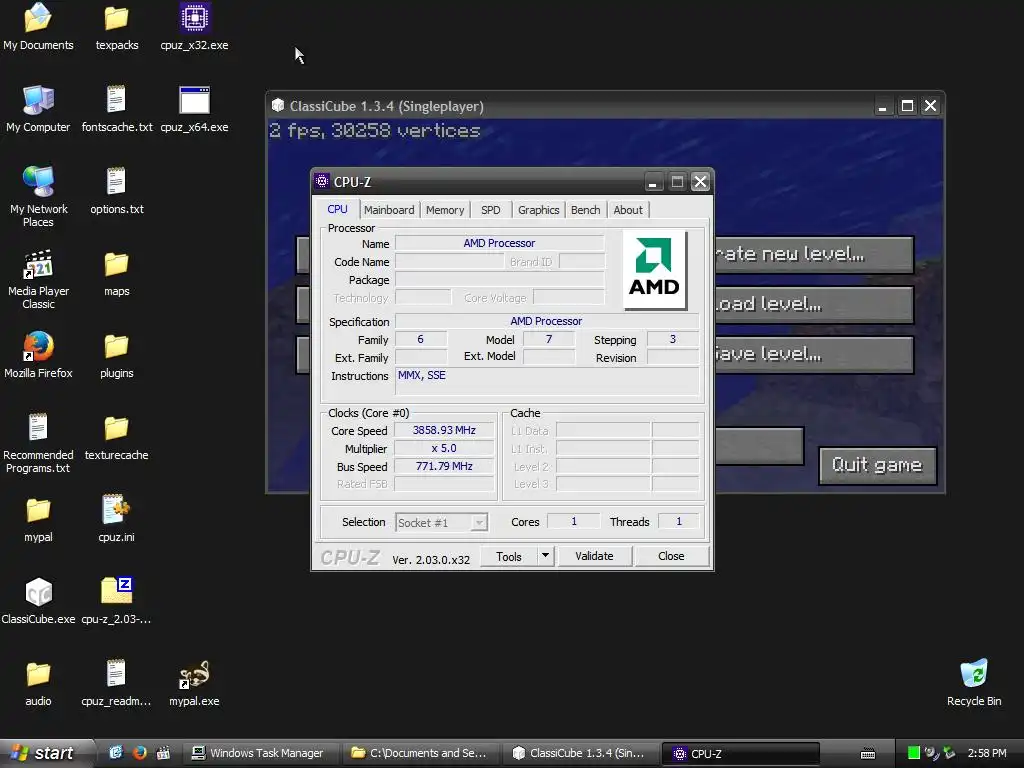Click Load level in ClassiCube

(814, 304)
